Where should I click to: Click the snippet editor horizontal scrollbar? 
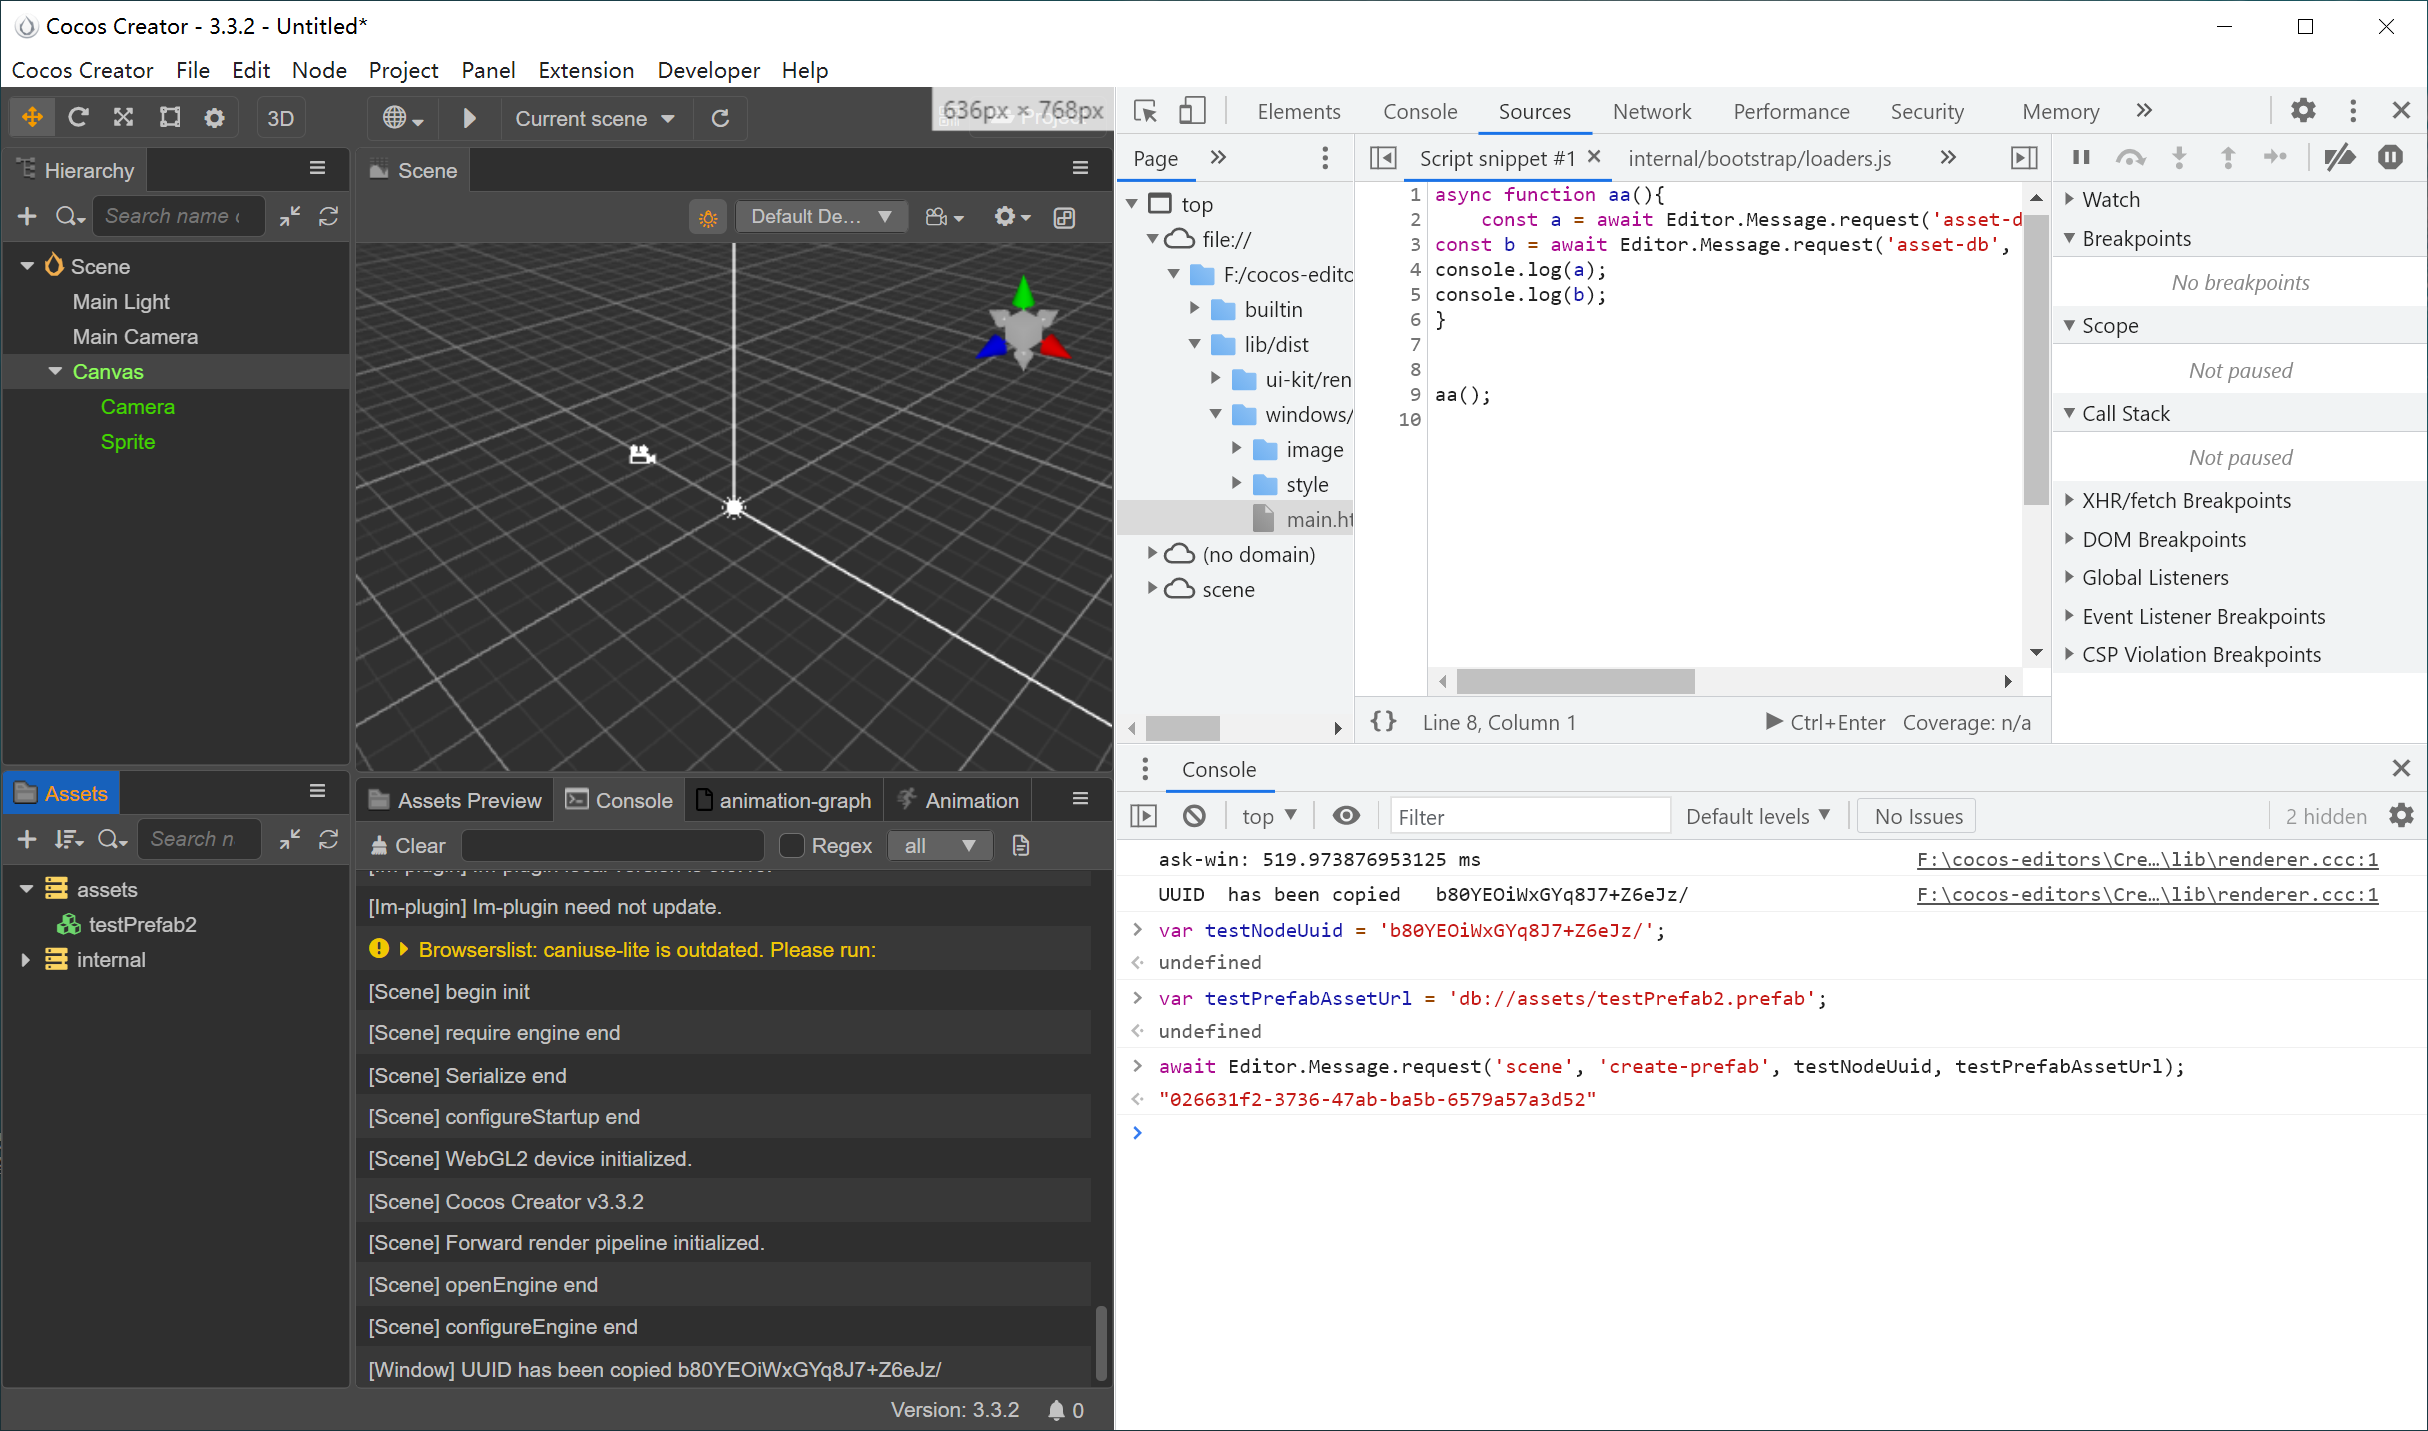[x=1575, y=682]
